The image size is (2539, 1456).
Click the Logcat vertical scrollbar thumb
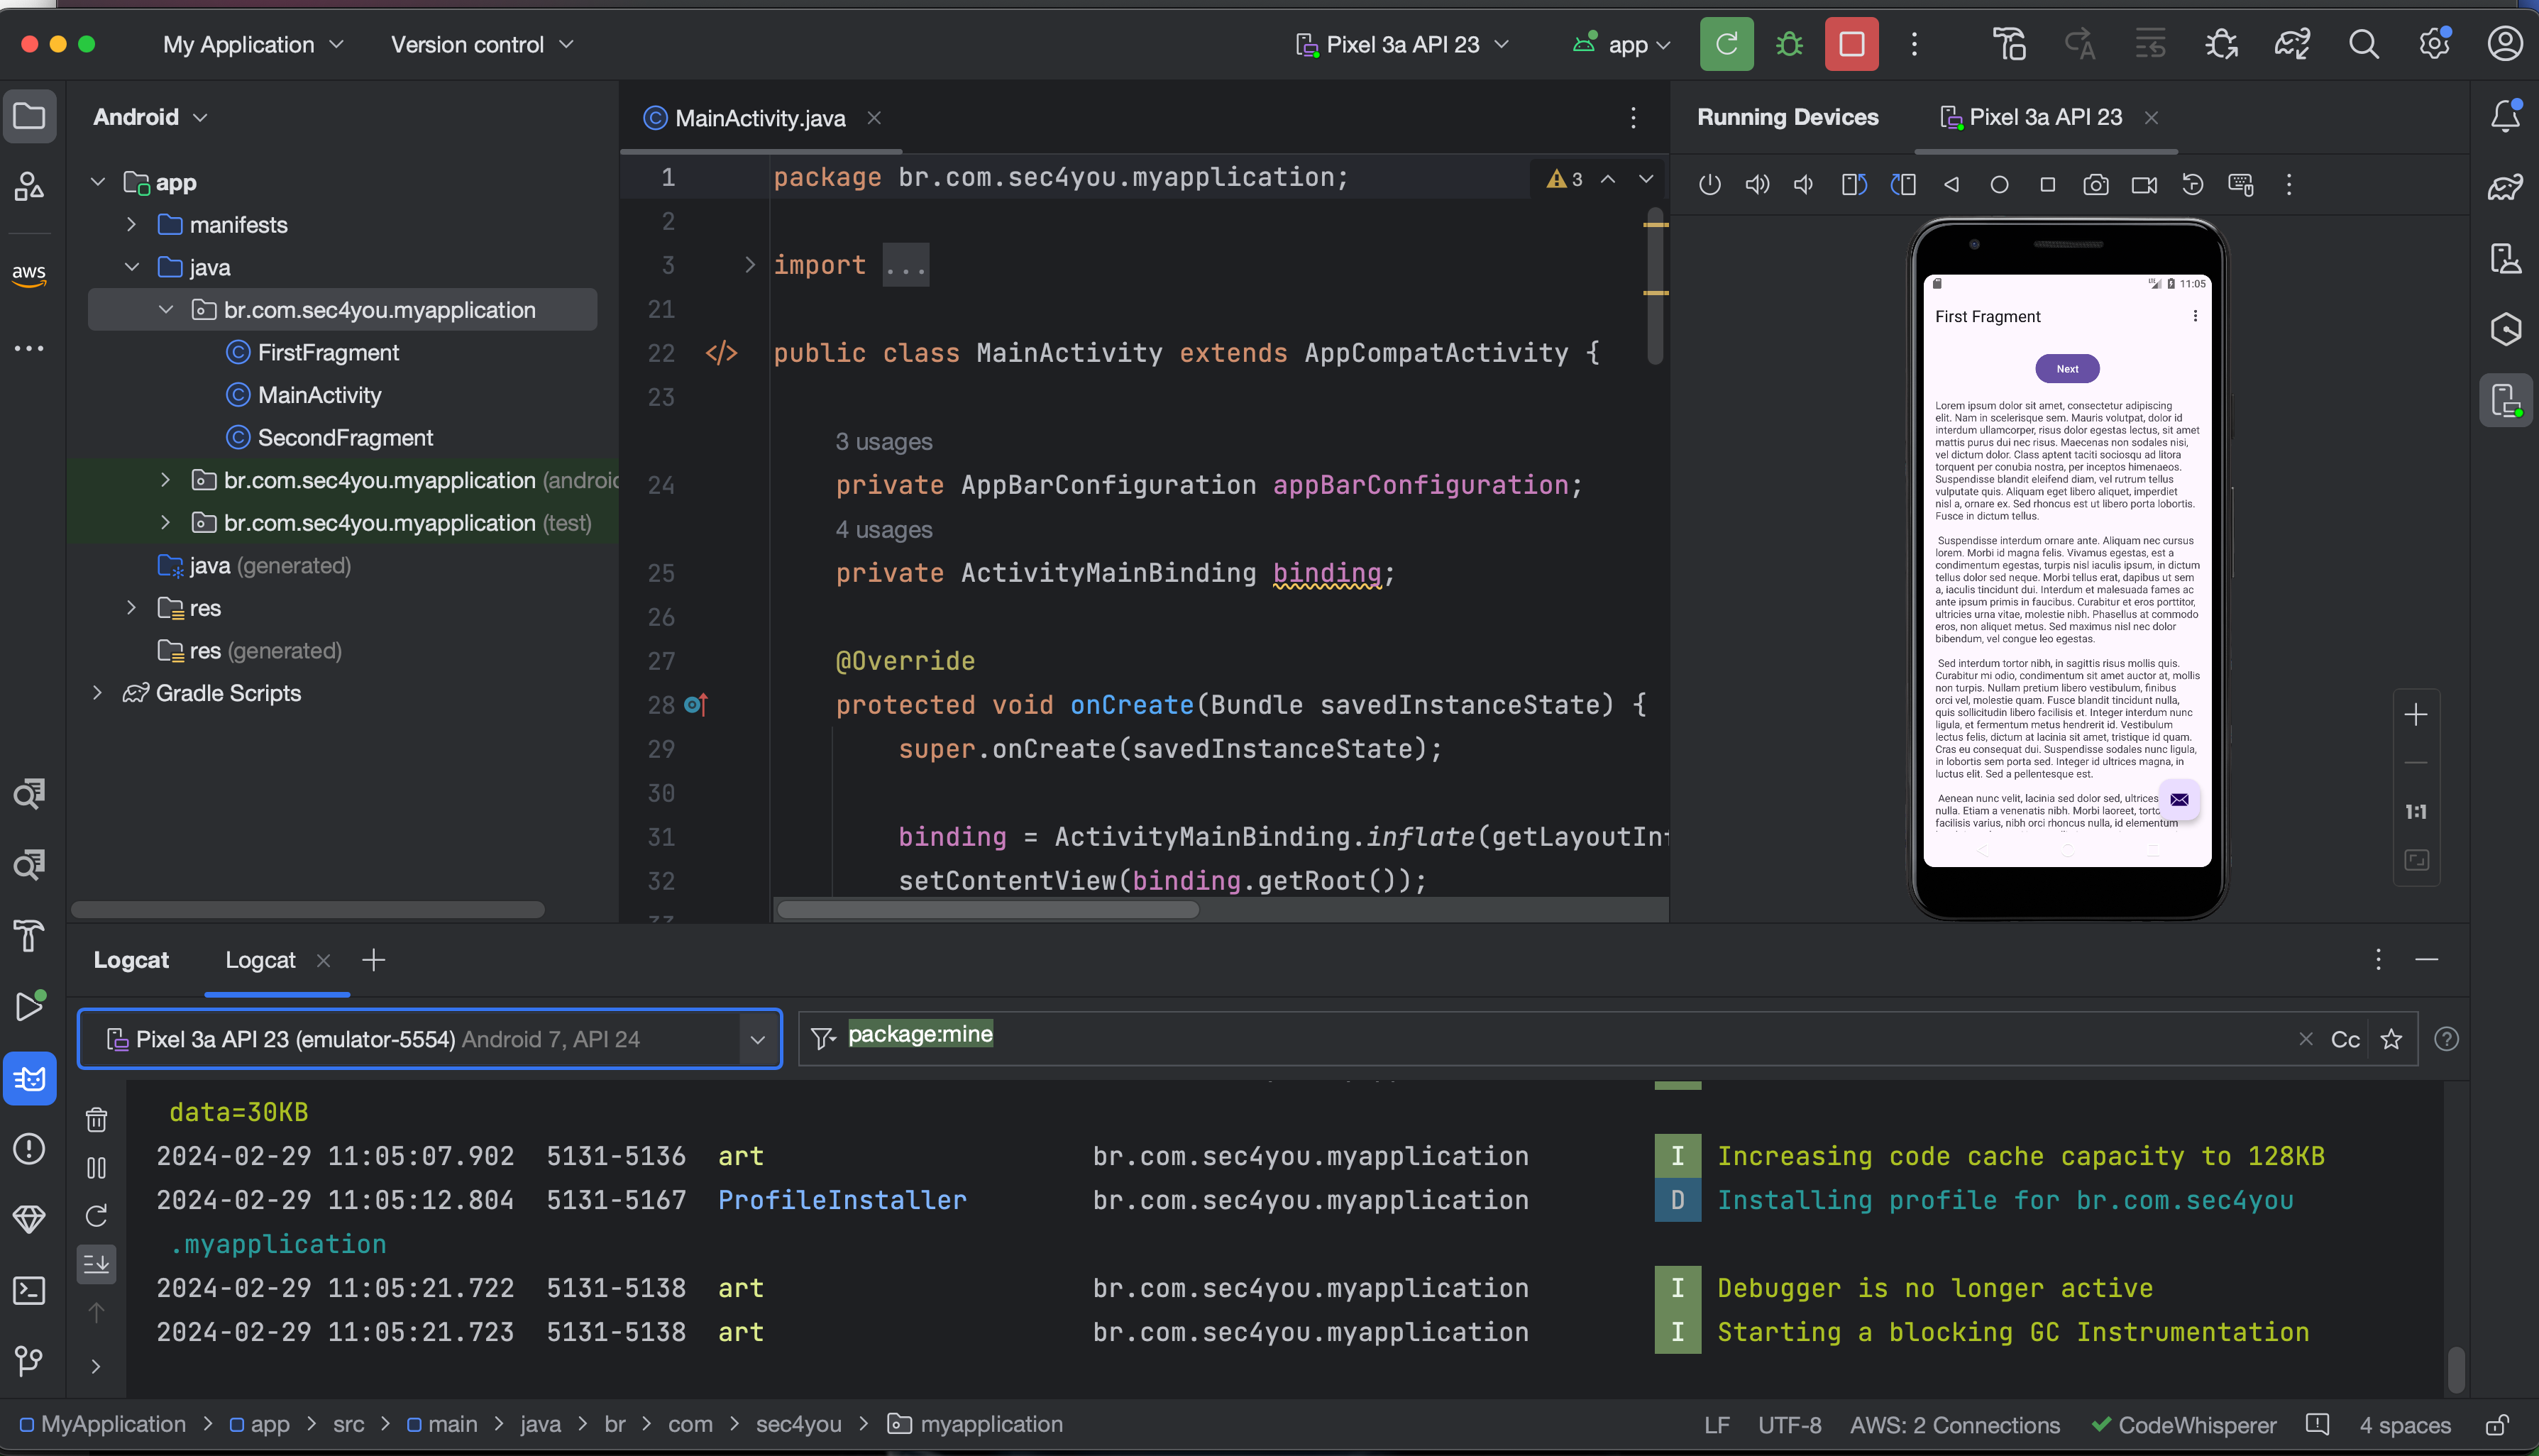point(2455,1370)
